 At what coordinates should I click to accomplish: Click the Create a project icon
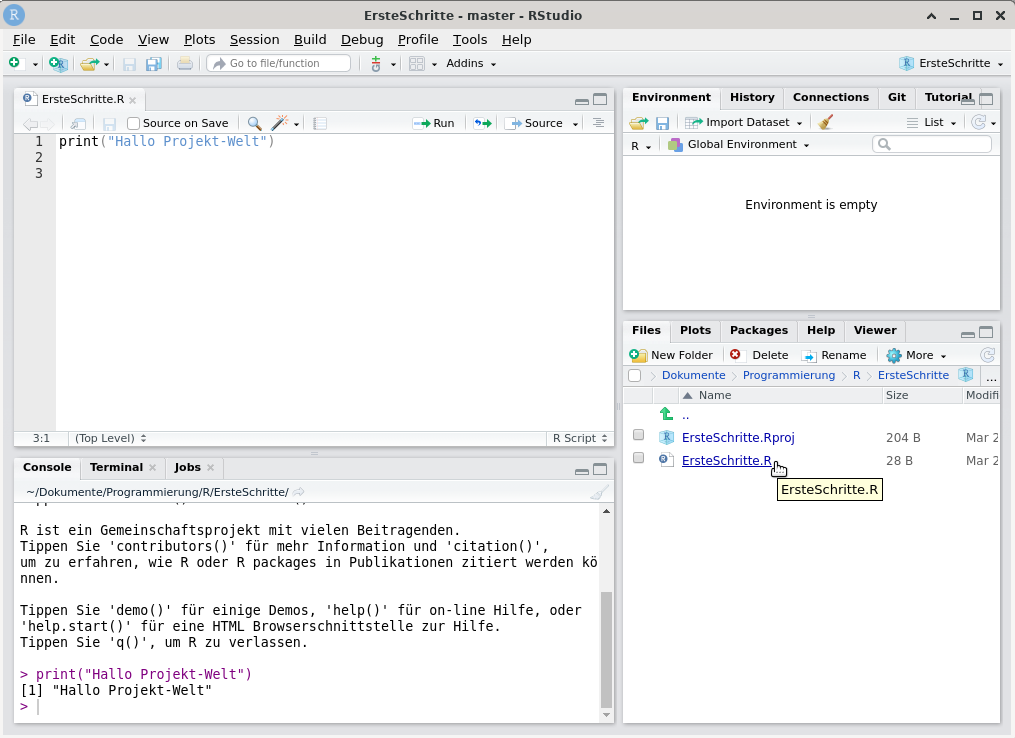(x=58, y=63)
